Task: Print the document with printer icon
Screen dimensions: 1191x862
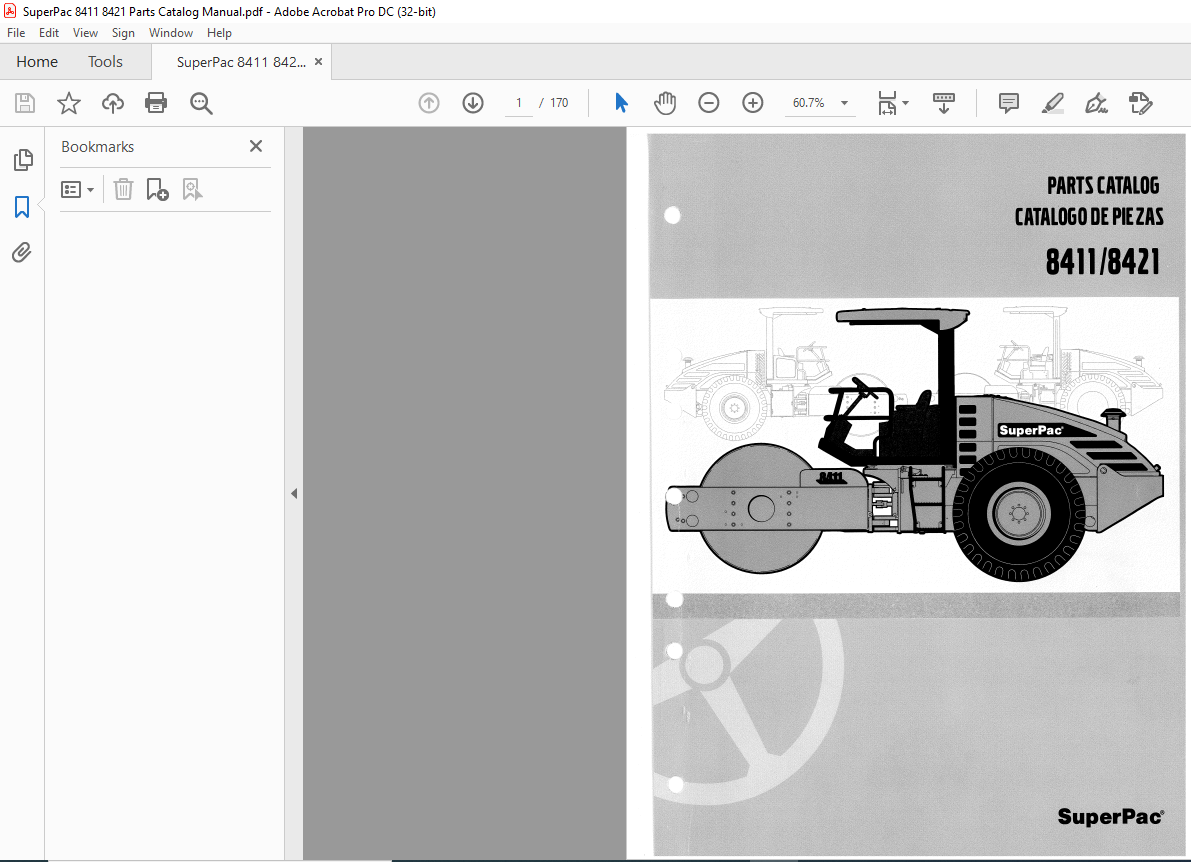Action: click(x=156, y=103)
